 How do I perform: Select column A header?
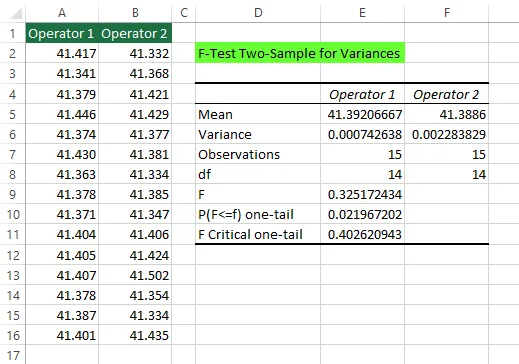(62, 13)
